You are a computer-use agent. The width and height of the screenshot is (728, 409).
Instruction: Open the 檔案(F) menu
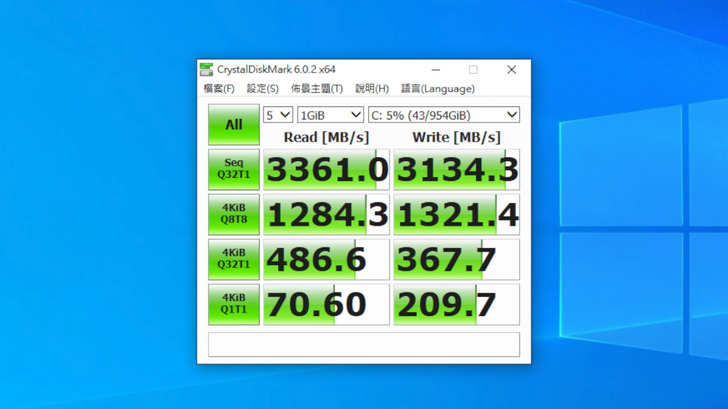pyautogui.click(x=219, y=89)
